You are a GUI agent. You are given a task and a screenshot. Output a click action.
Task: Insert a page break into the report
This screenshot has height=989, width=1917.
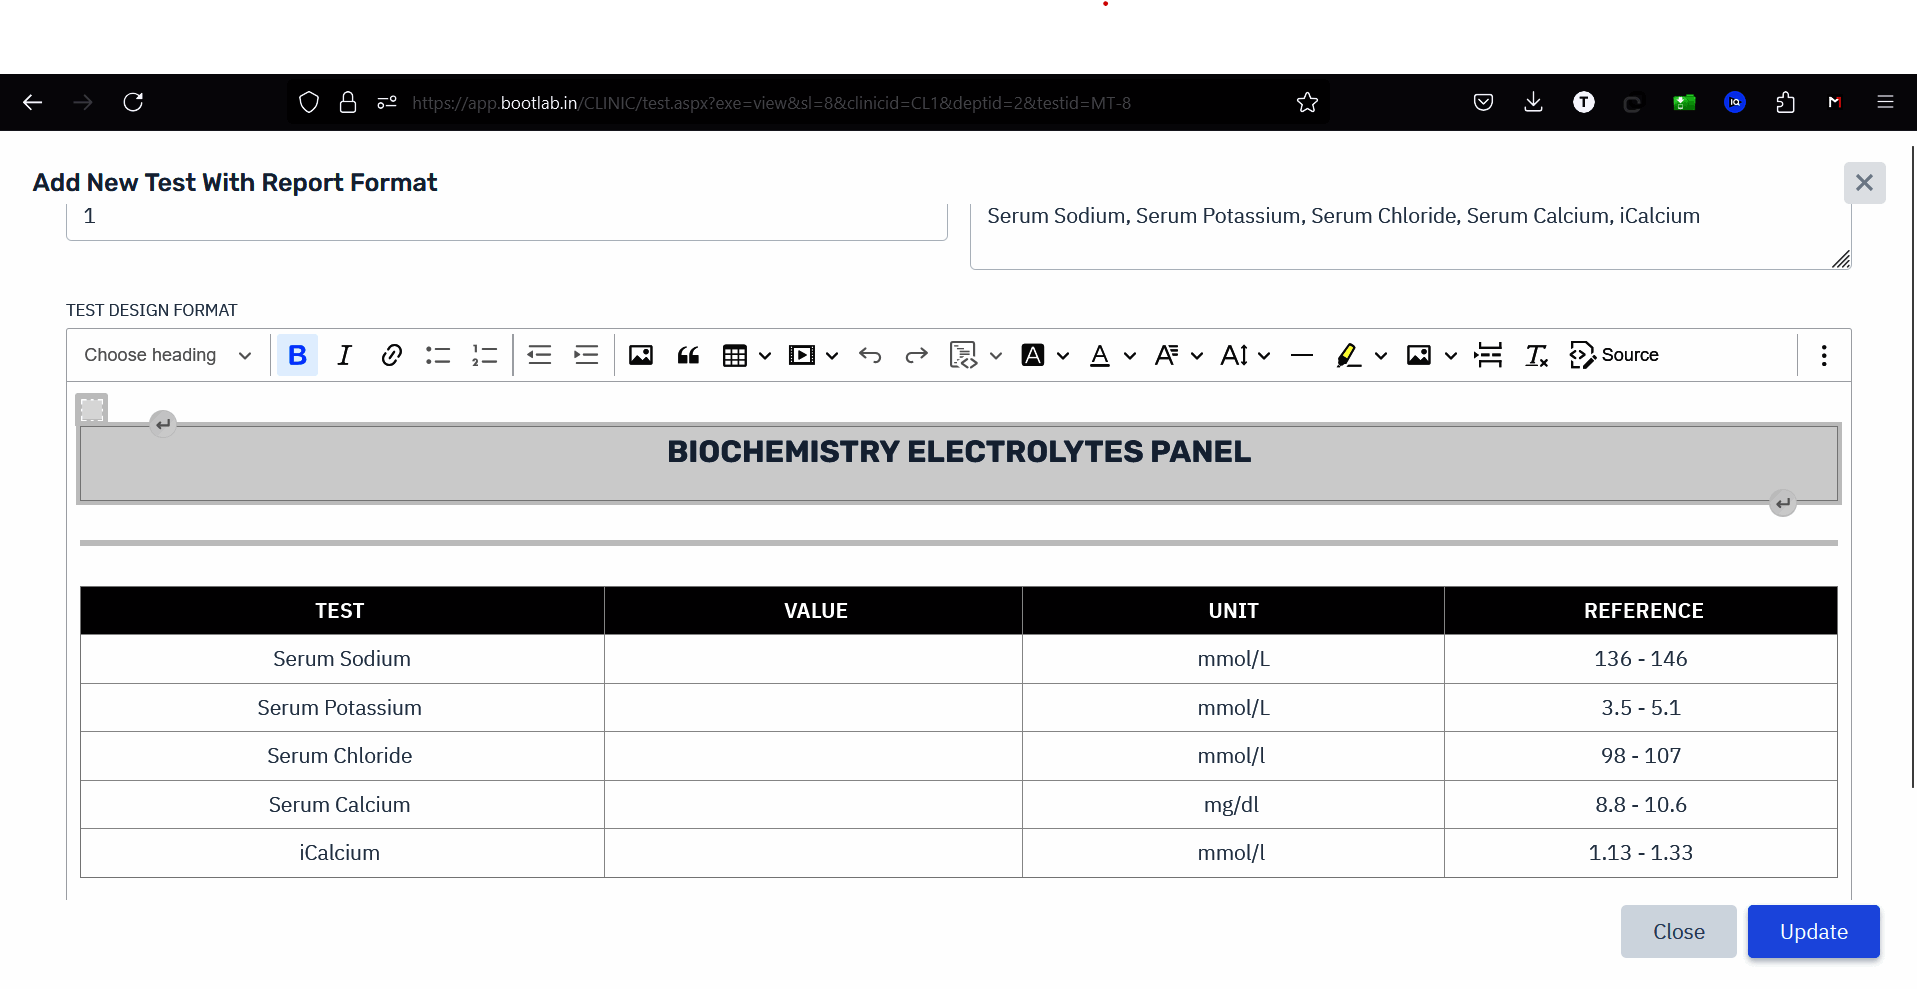coord(1488,355)
